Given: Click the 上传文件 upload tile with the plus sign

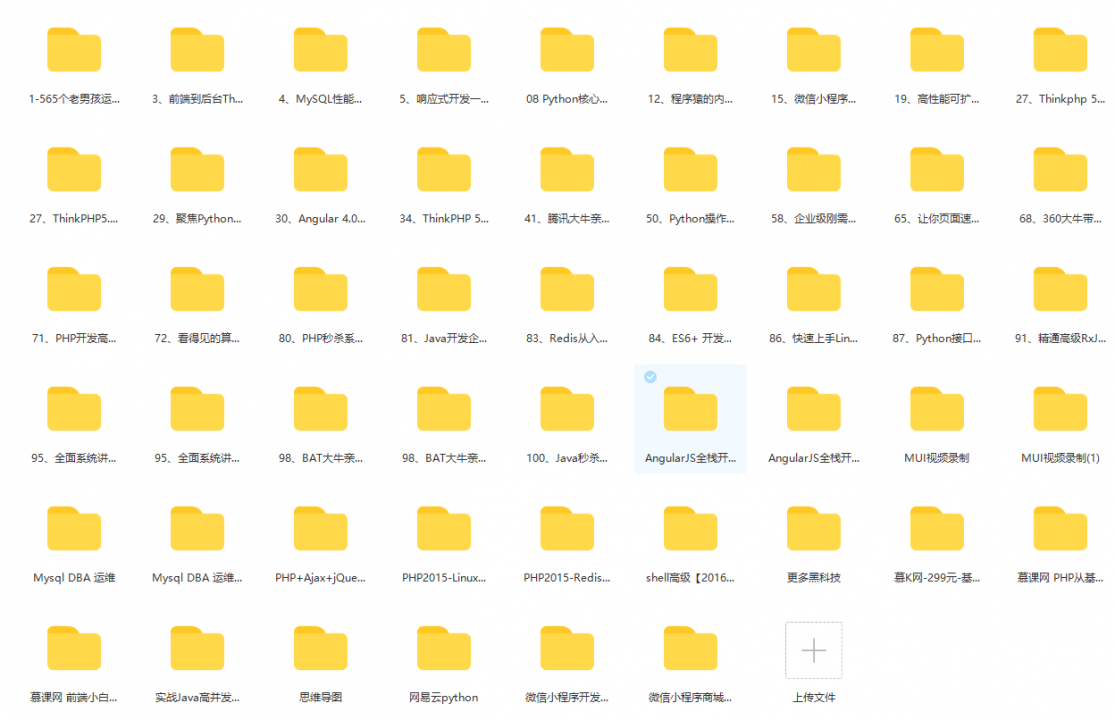Looking at the screenshot, I should (x=813, y=650).
